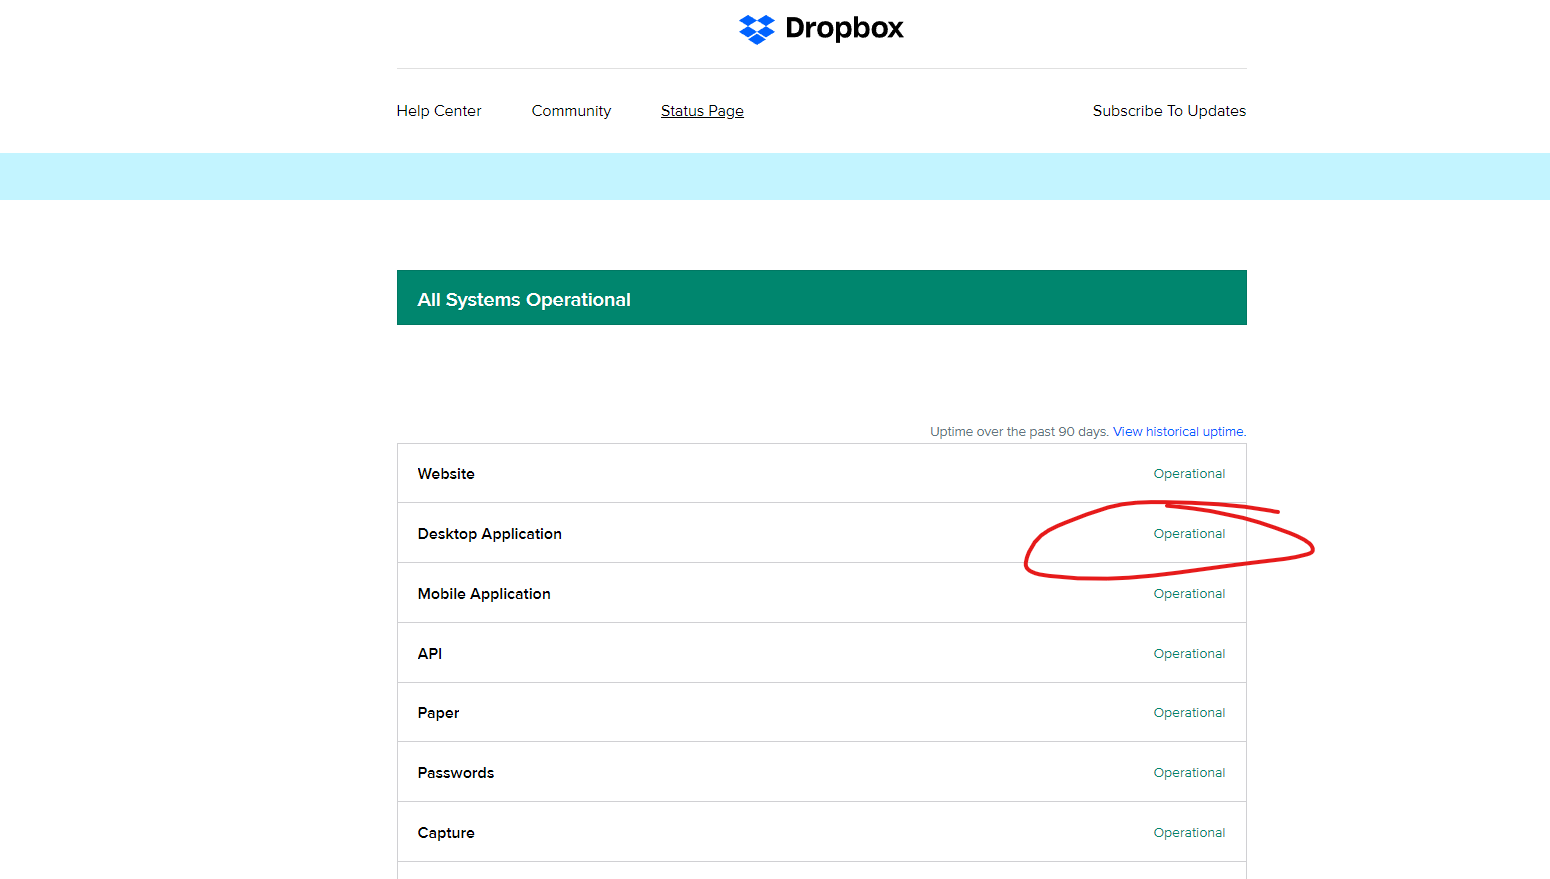Click Operational status for API
Viewport: 1550px width, 879px height.
pos(1189,654)
